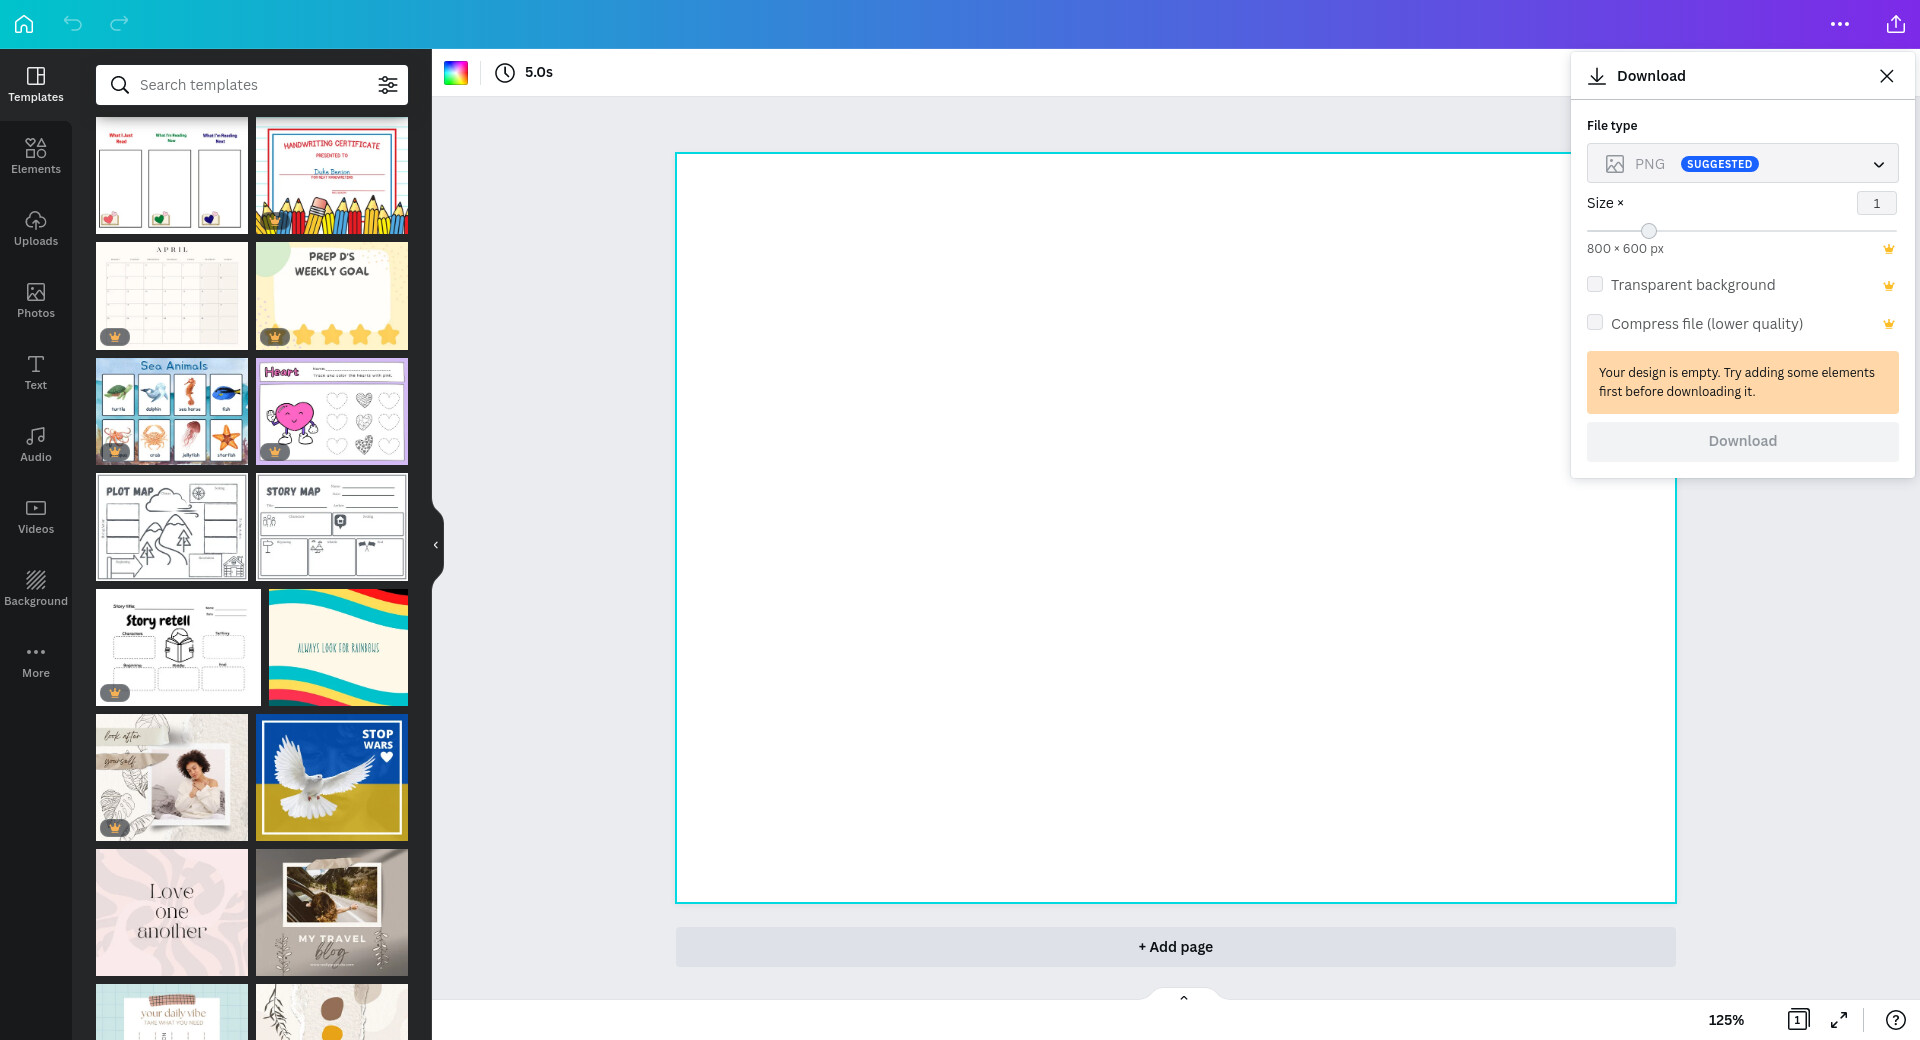Open the More options panel
Image resolution: width=1920 pixels, height=1040 pixels.
pos(36,661)
